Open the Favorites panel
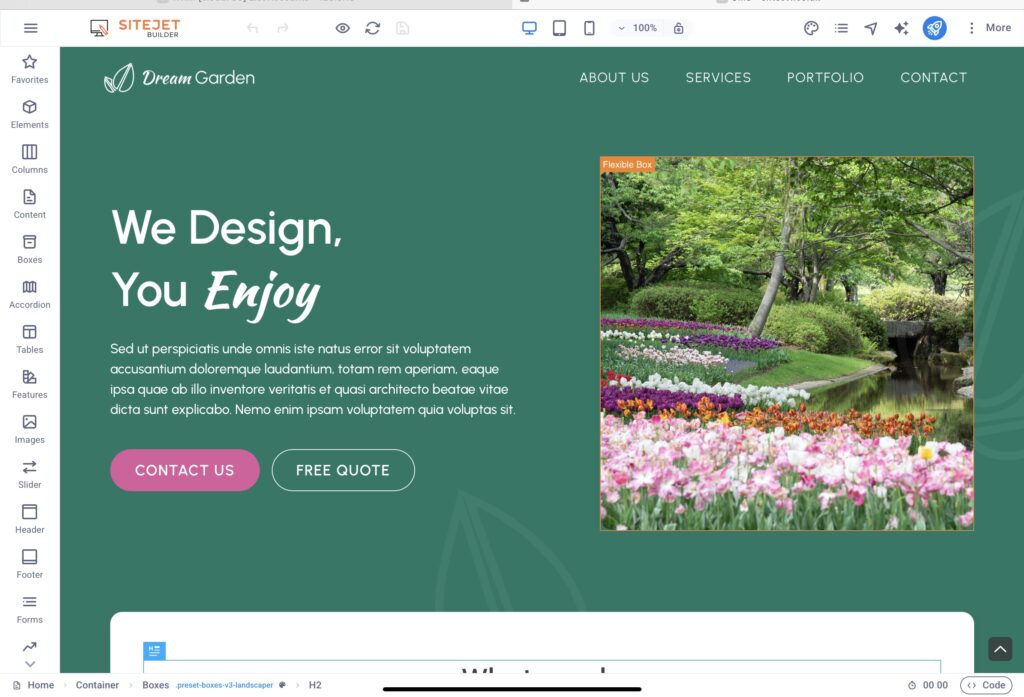Screen dimensions: 1024x697 (x=29, y=69)
